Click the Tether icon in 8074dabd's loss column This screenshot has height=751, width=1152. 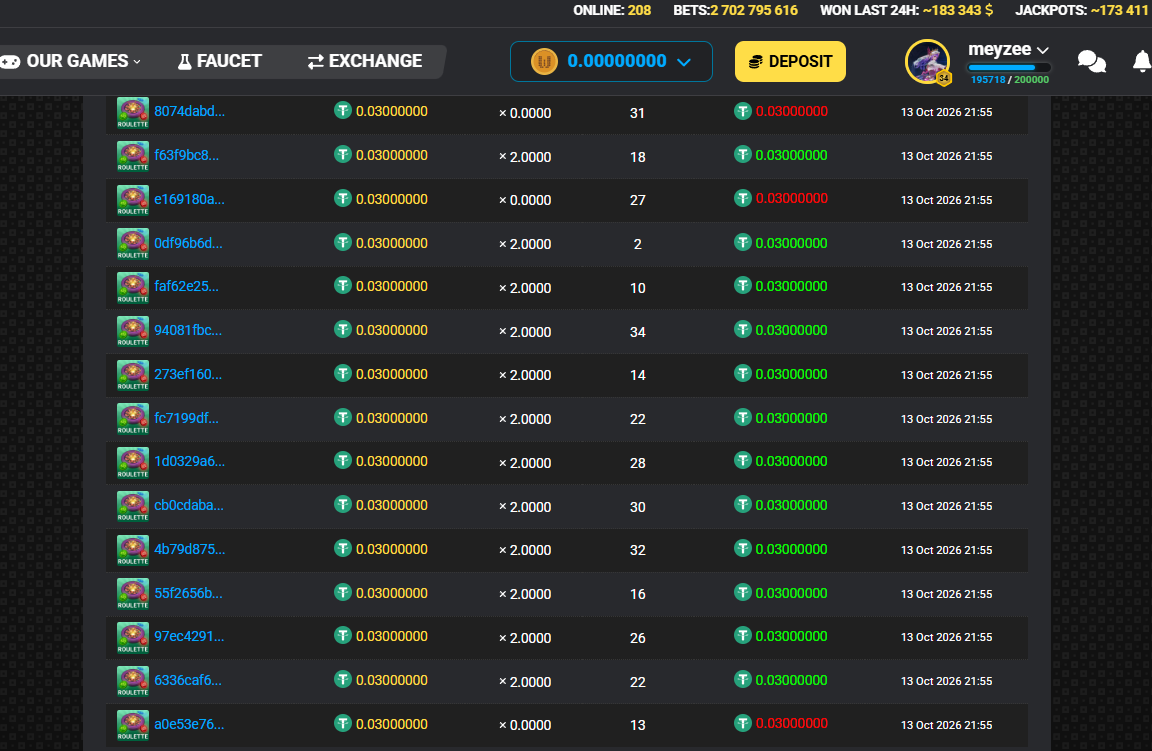(x=743, y=112)
